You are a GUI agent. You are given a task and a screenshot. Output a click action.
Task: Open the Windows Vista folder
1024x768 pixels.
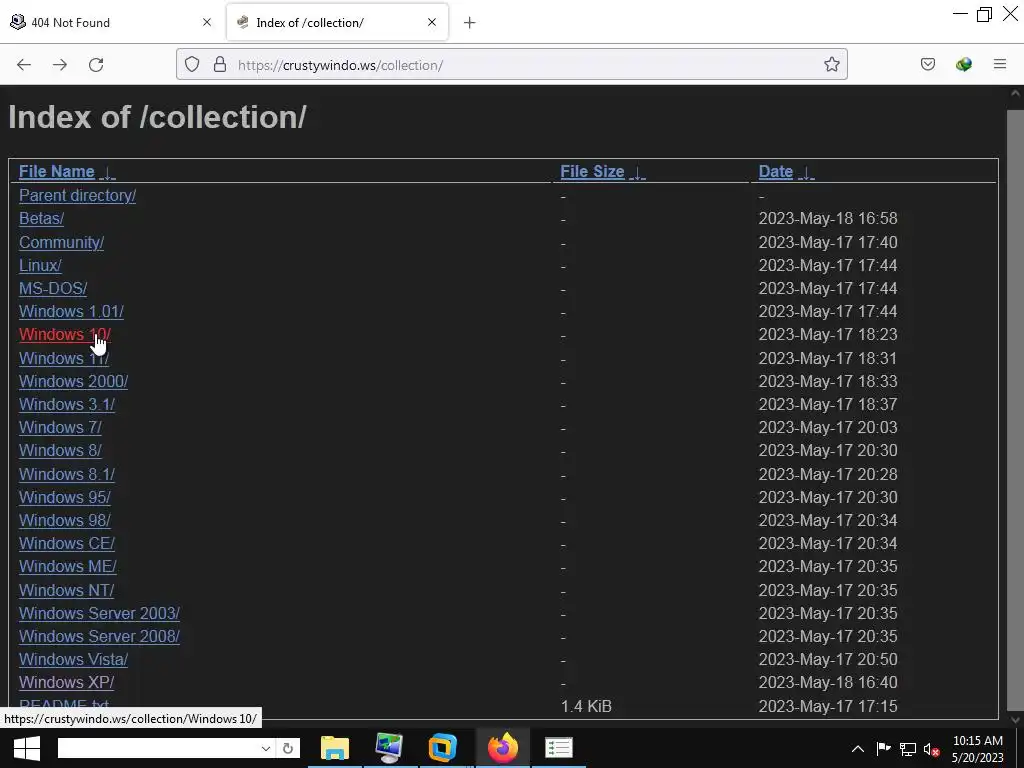74,659
